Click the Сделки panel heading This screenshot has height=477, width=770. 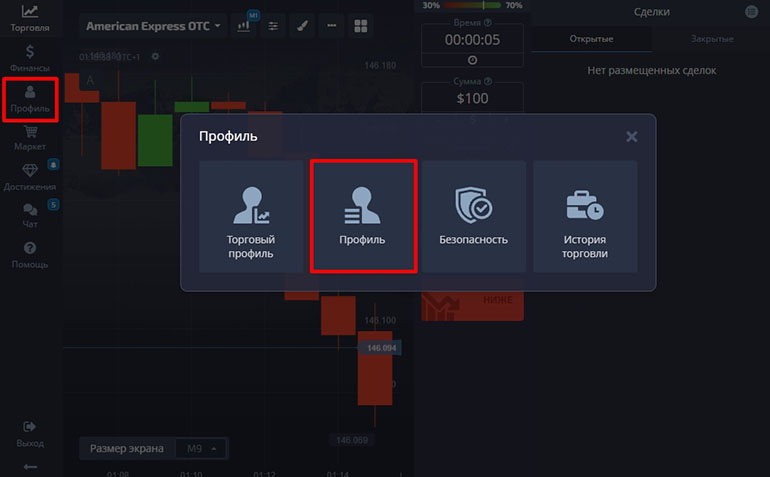tap(651, 12)
